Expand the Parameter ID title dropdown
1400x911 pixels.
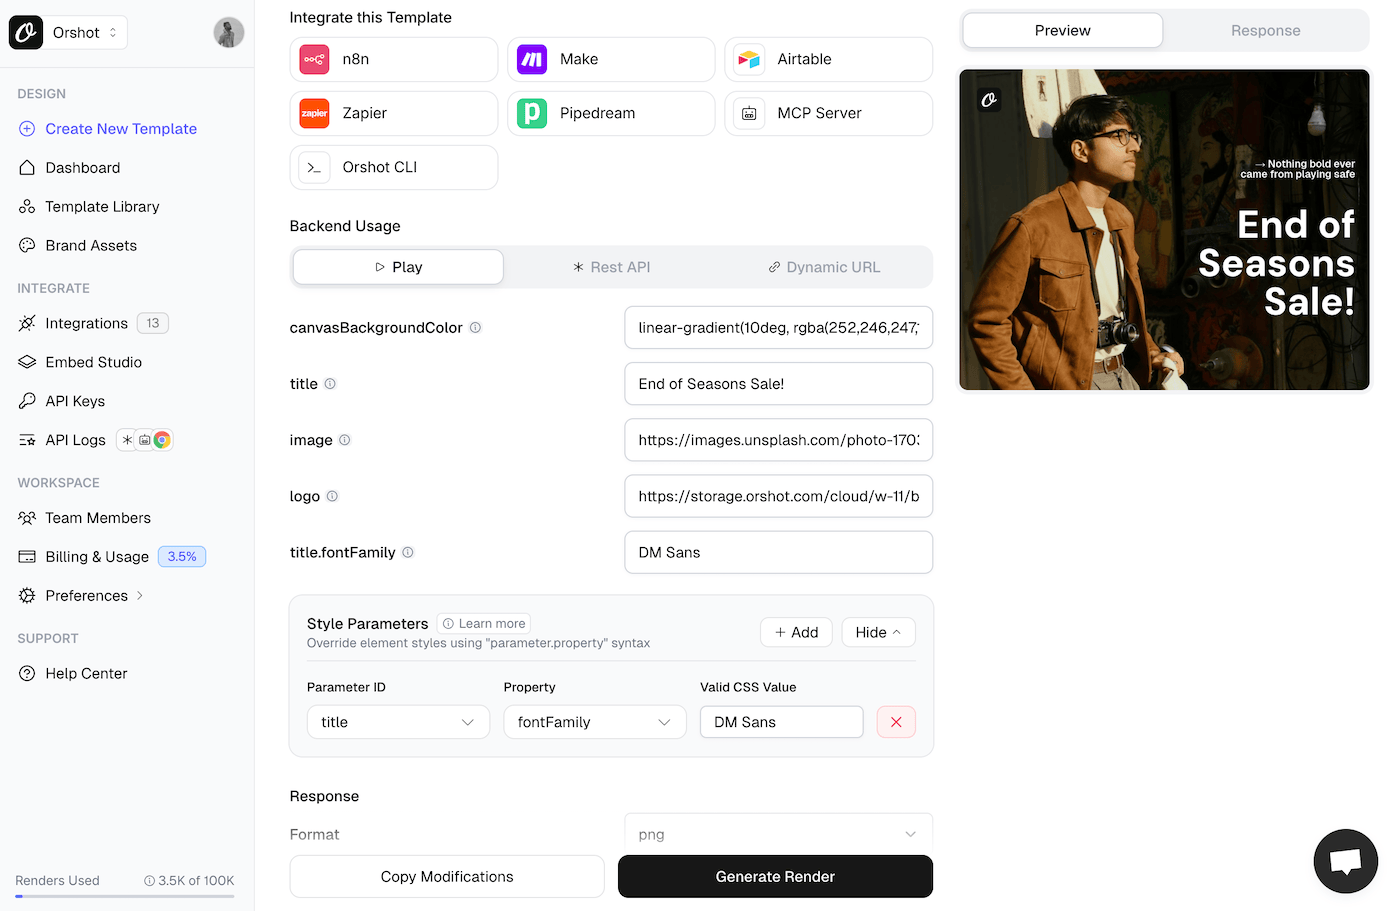397,722
